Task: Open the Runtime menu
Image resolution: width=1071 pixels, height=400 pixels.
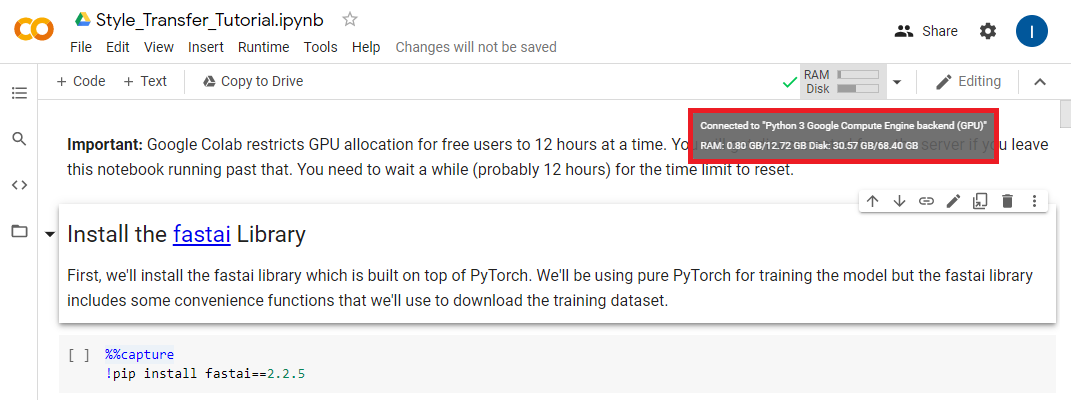Action: click(264, 47)
